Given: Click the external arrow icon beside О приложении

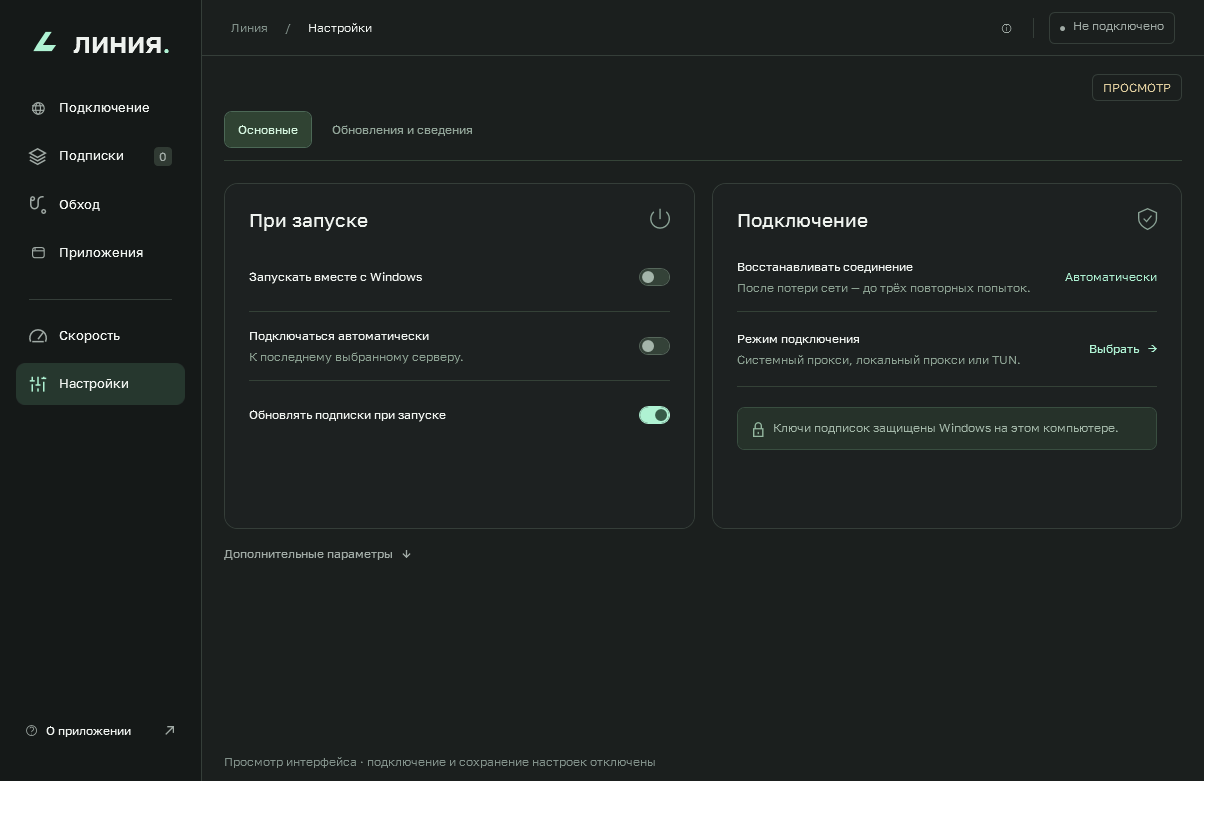Looking at the screenshot, I should click(x=169, y=731).
